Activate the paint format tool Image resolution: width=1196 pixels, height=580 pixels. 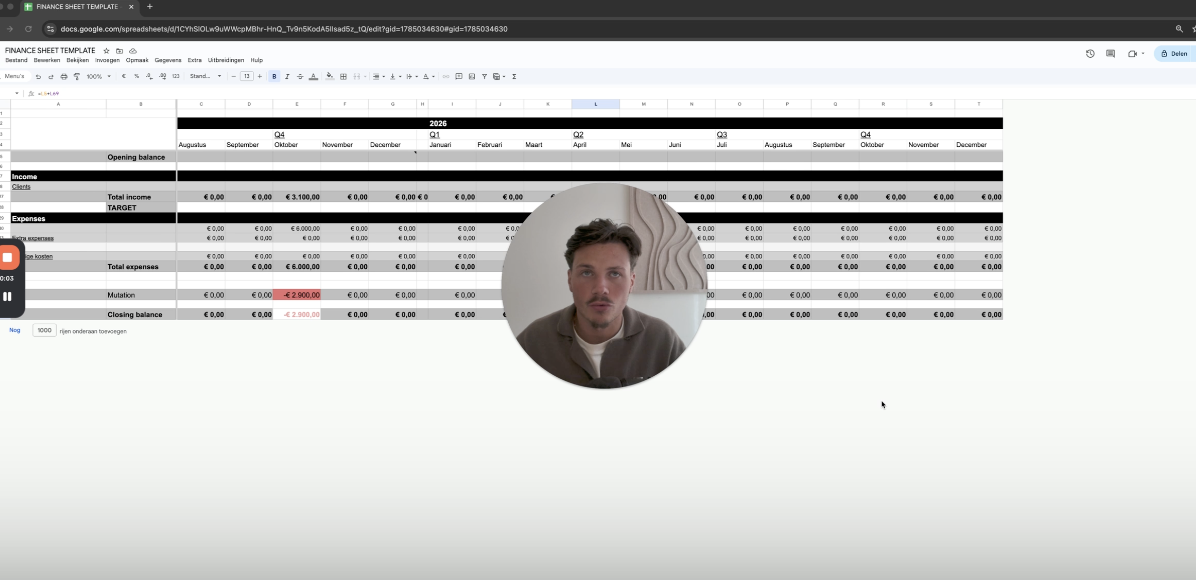tap(77, 76)
